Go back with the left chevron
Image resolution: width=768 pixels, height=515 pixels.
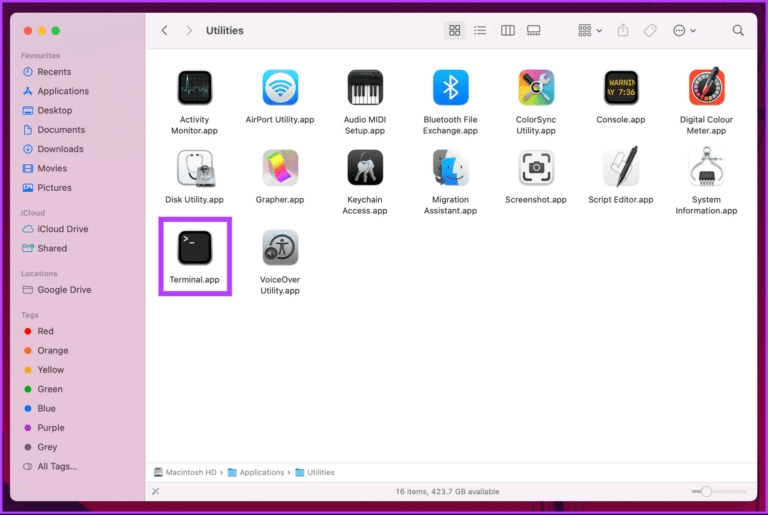point(165,30)
